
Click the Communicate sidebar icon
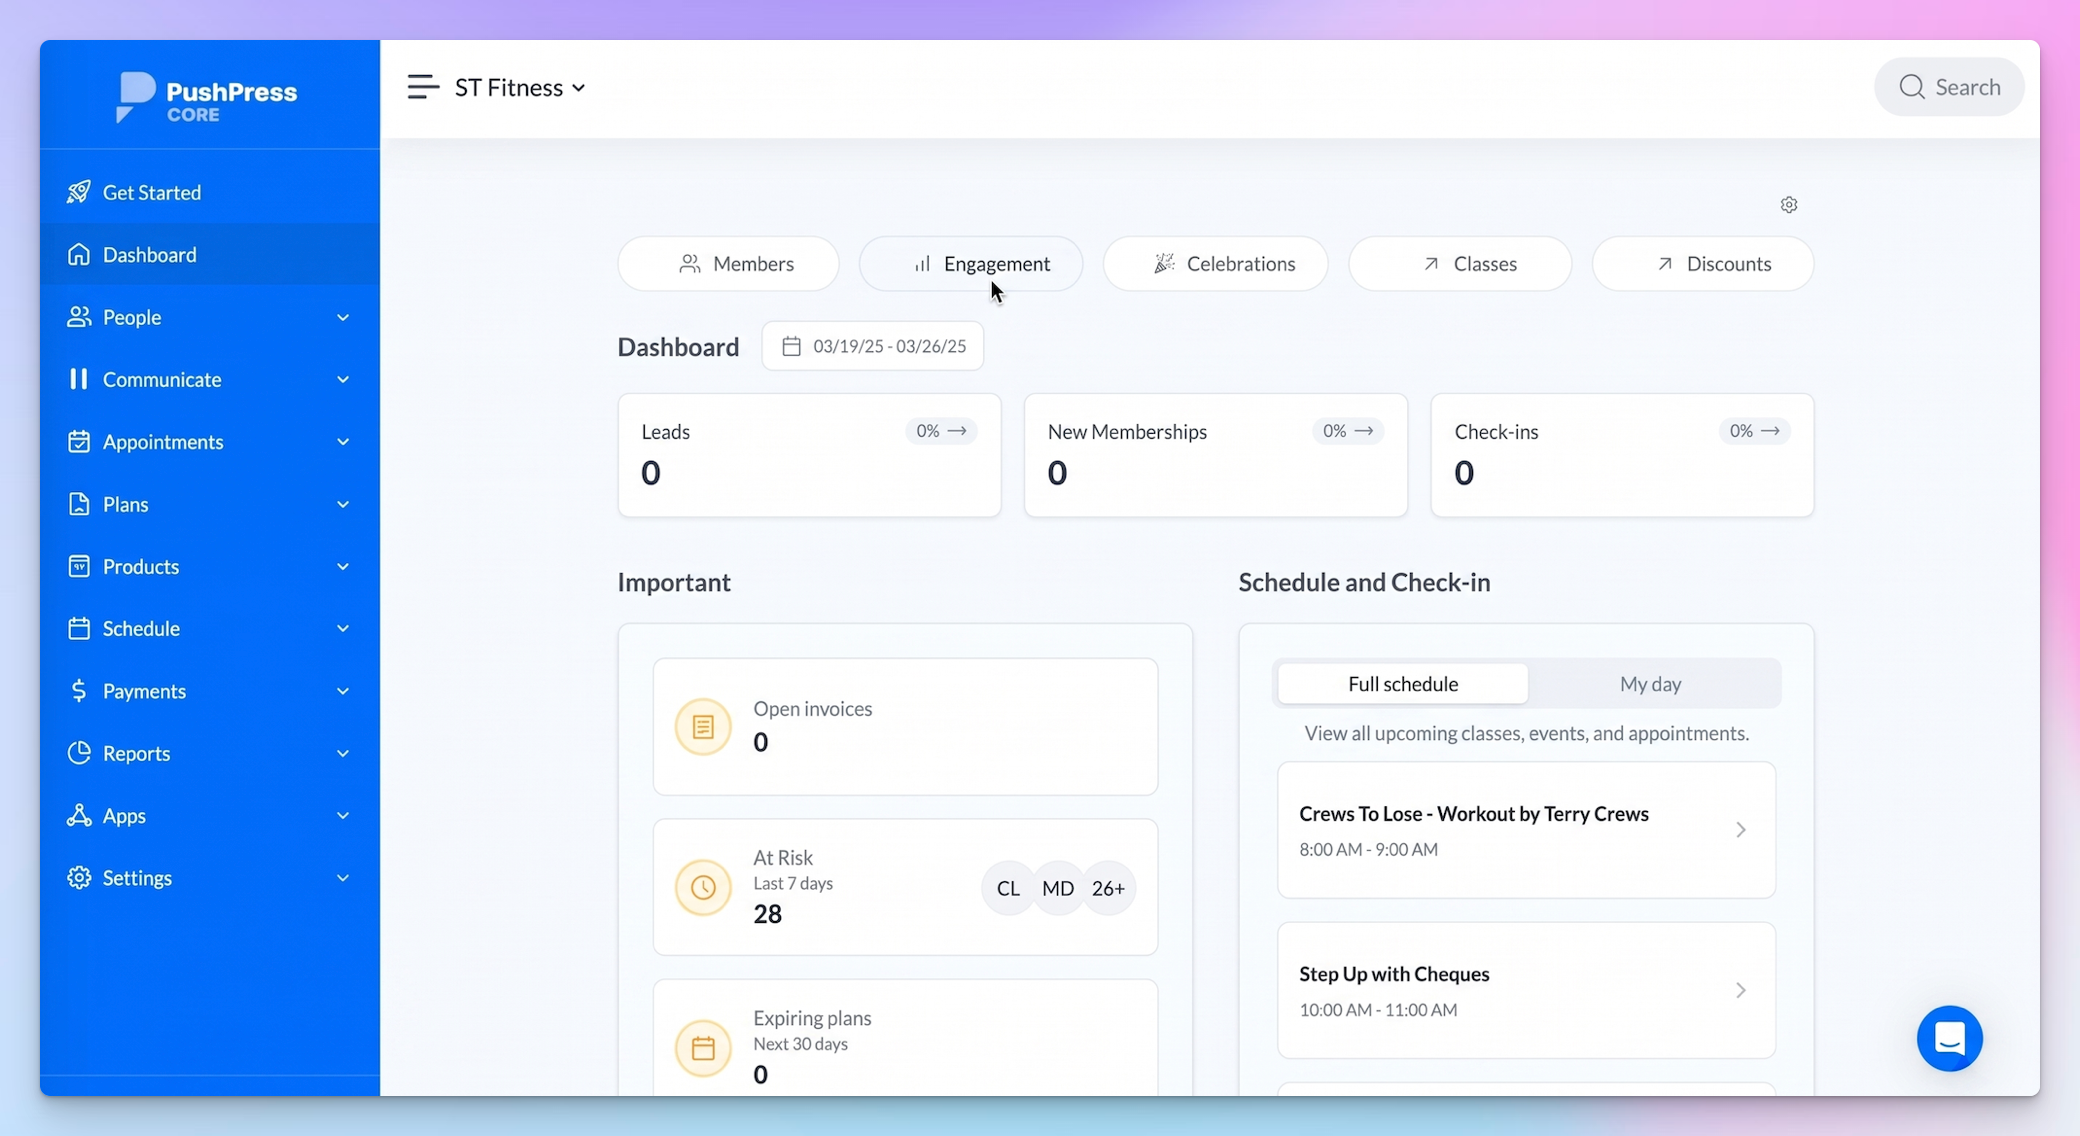click(x=78, y=379)
